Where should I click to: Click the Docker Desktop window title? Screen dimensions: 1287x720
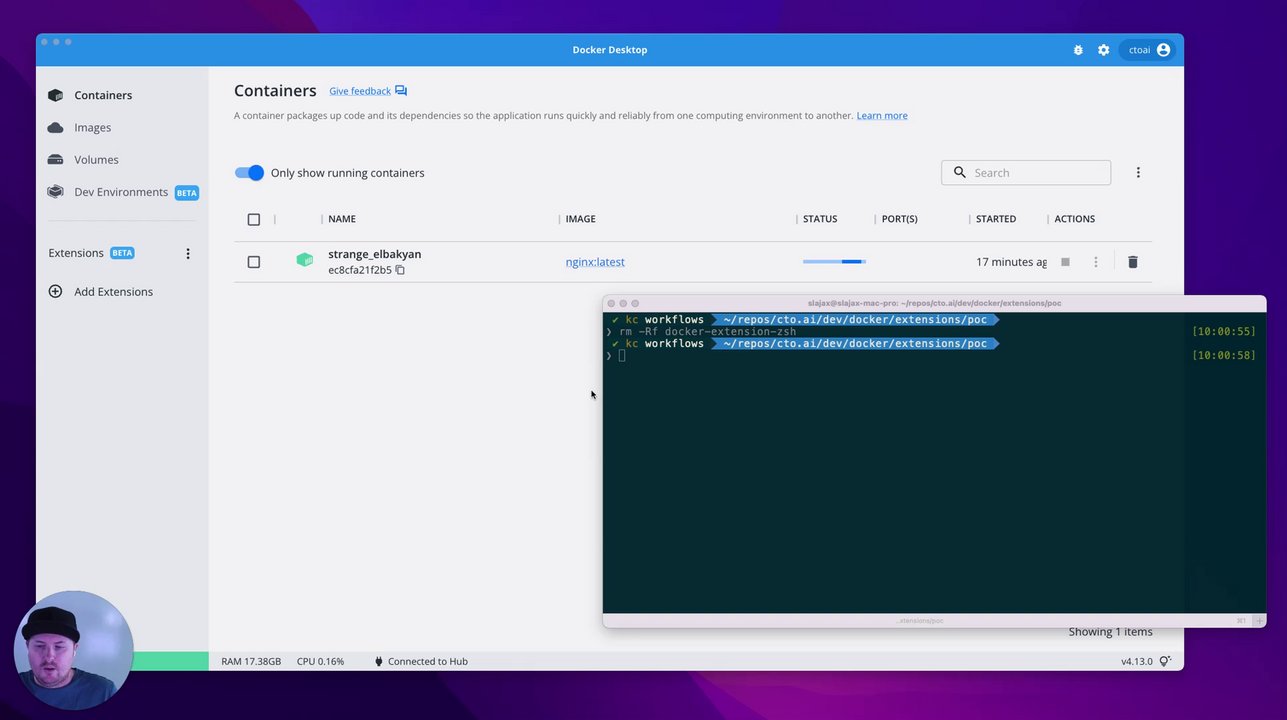[610, 50]
